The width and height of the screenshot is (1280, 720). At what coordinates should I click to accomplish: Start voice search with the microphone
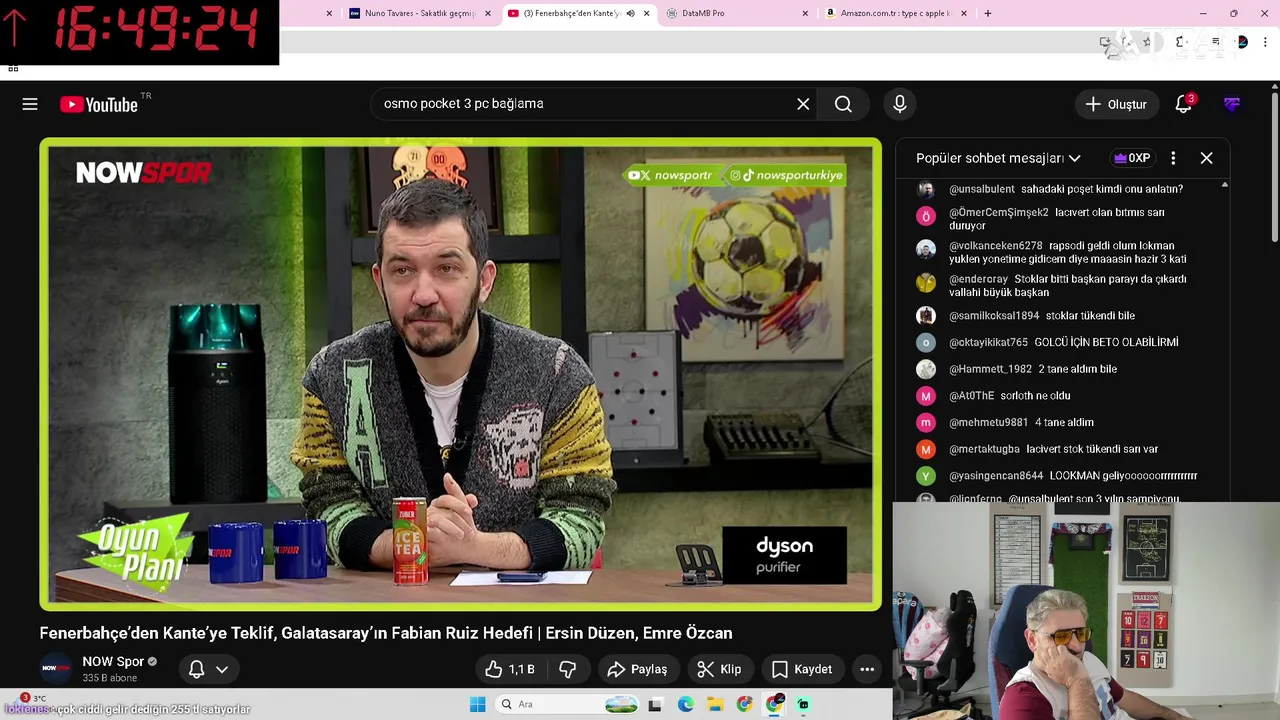click(900, 104)
